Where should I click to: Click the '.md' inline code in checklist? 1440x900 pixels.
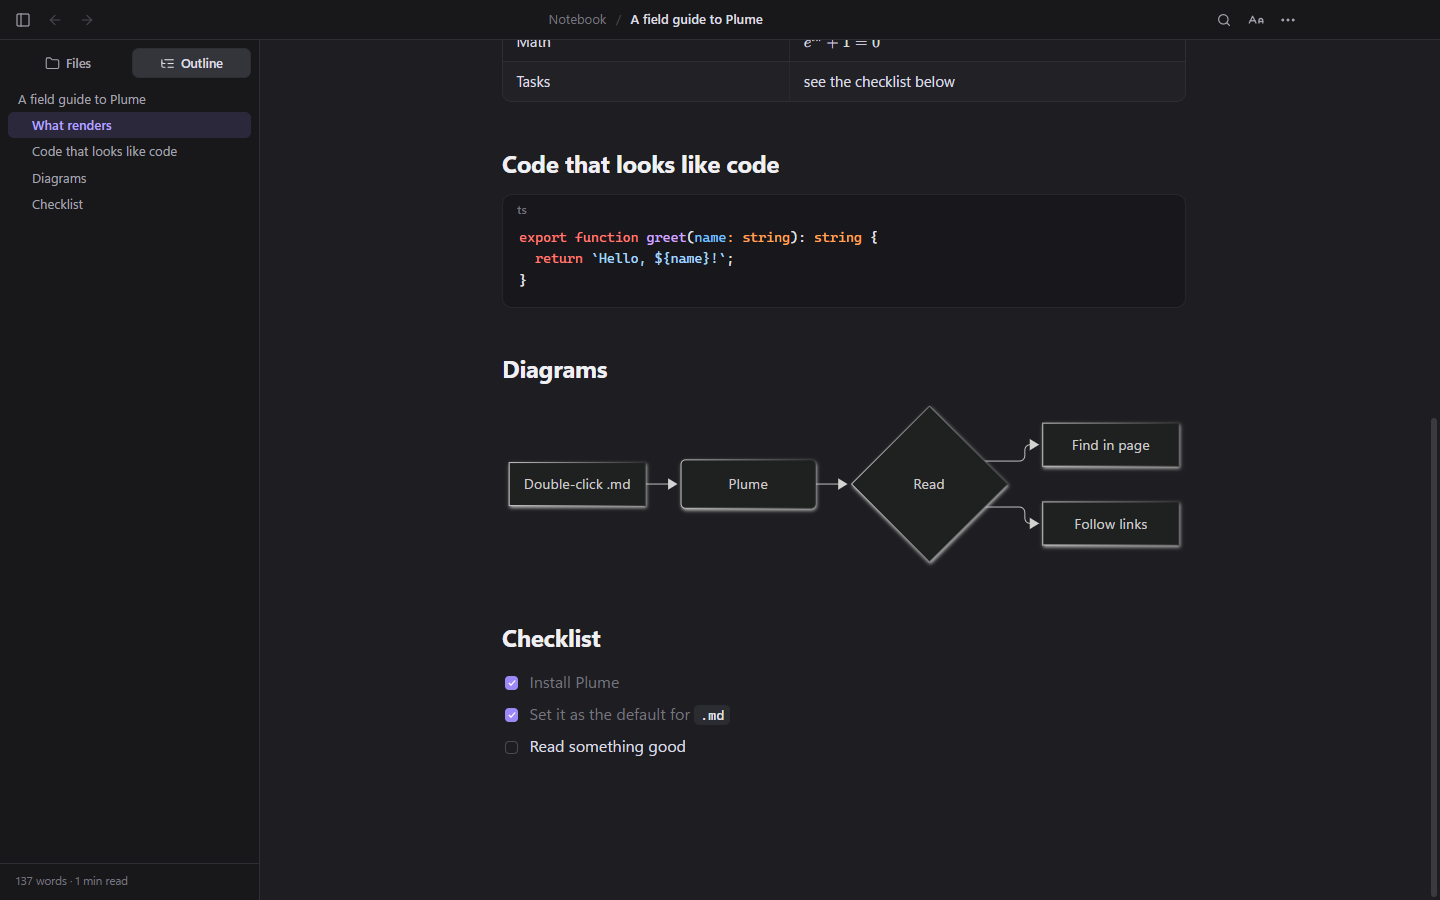click(x=712, y=716)
